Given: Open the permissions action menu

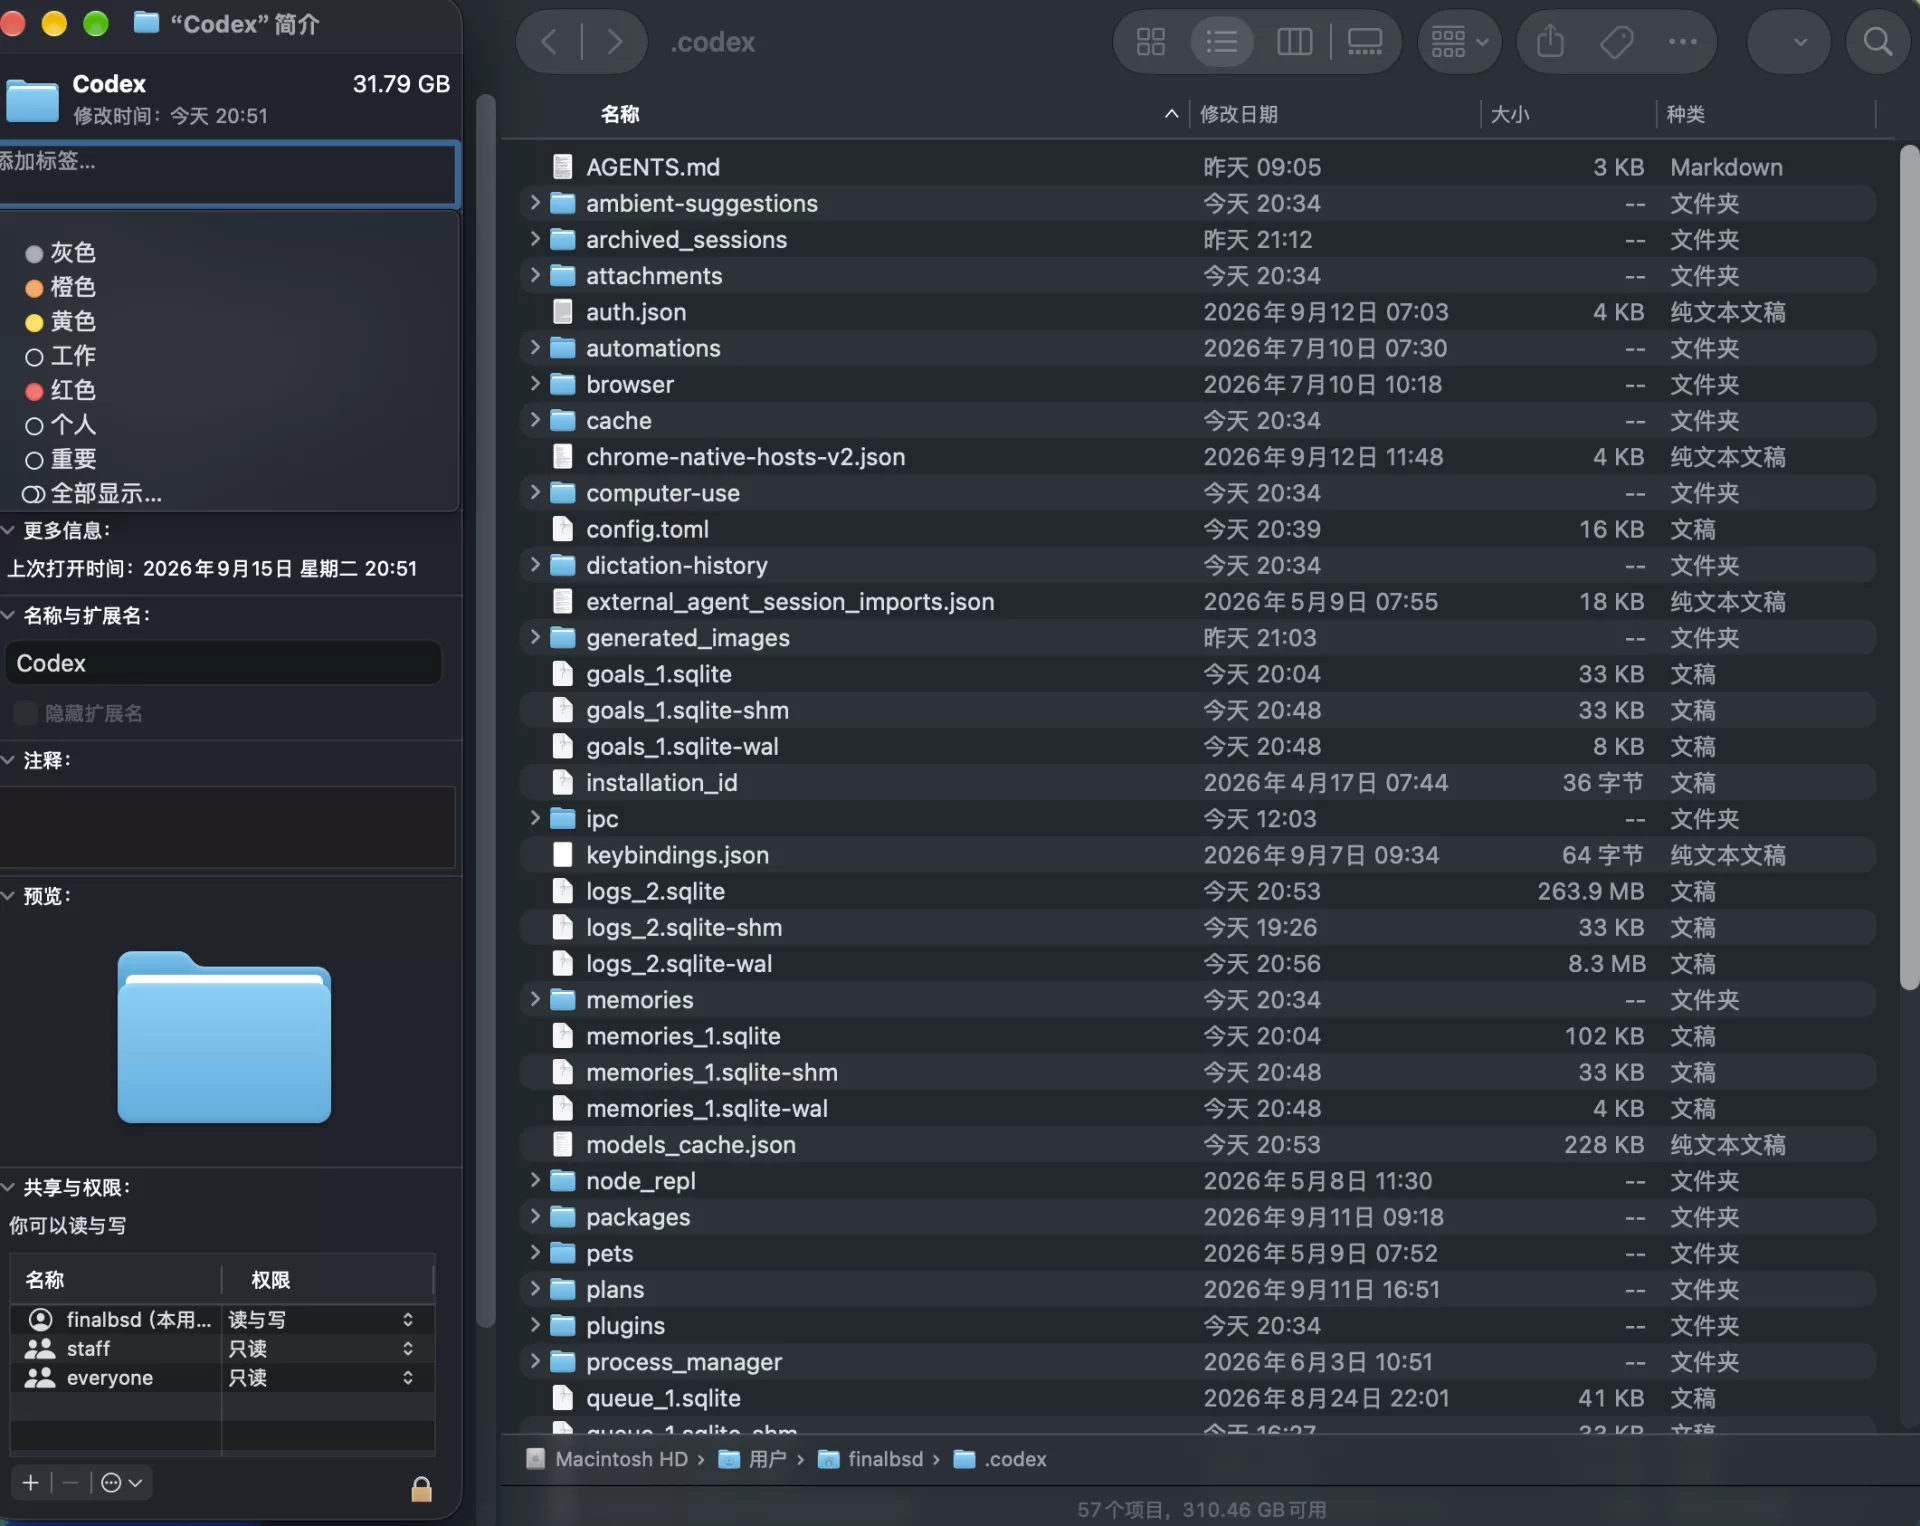Looking at the screenshot, I should pos(122,1482).
